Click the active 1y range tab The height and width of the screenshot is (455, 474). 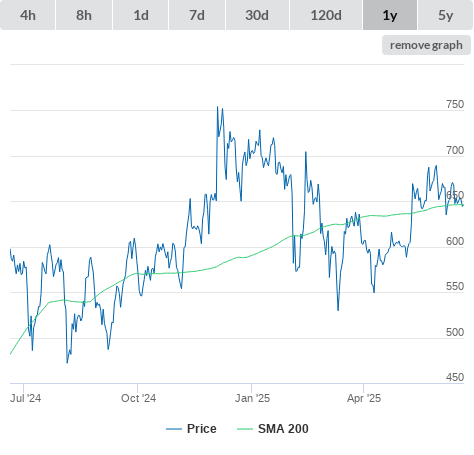390,15
